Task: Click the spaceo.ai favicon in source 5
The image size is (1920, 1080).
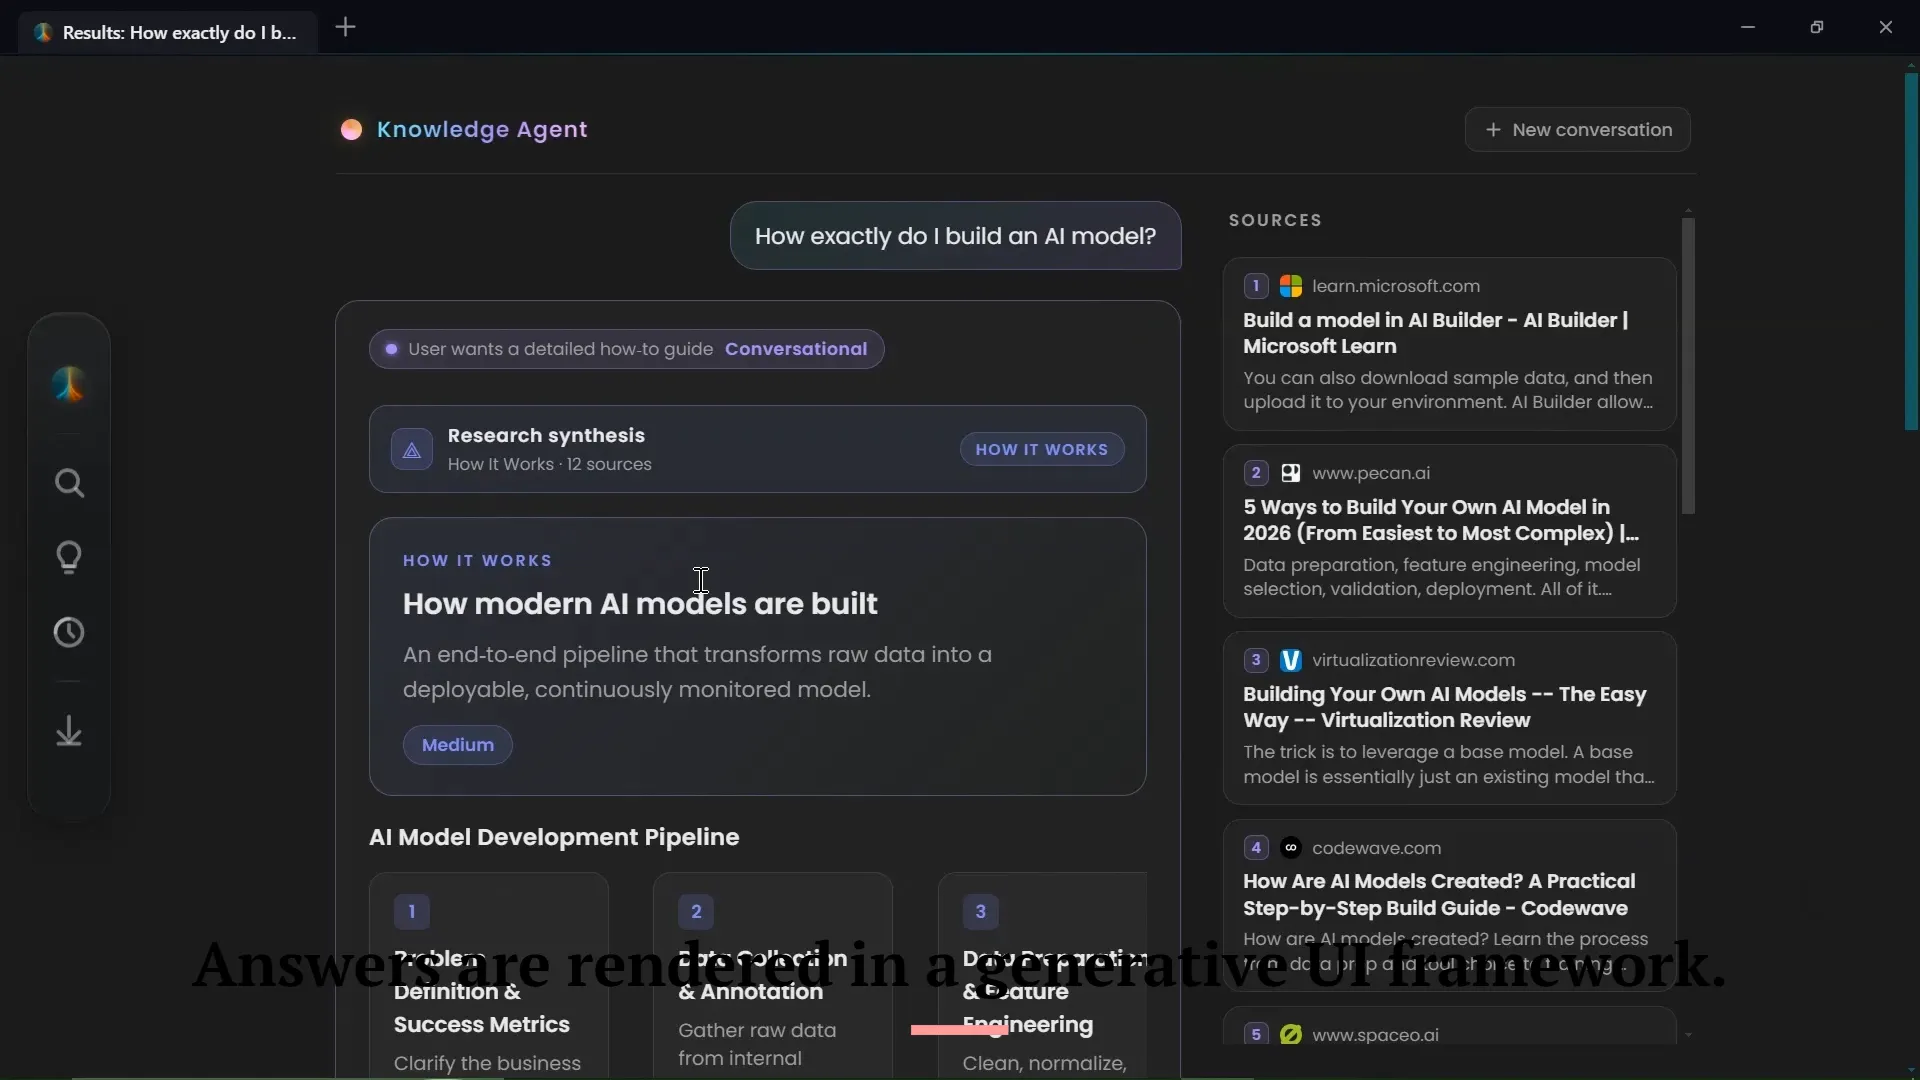Action: click(x=1291, y=1035)
